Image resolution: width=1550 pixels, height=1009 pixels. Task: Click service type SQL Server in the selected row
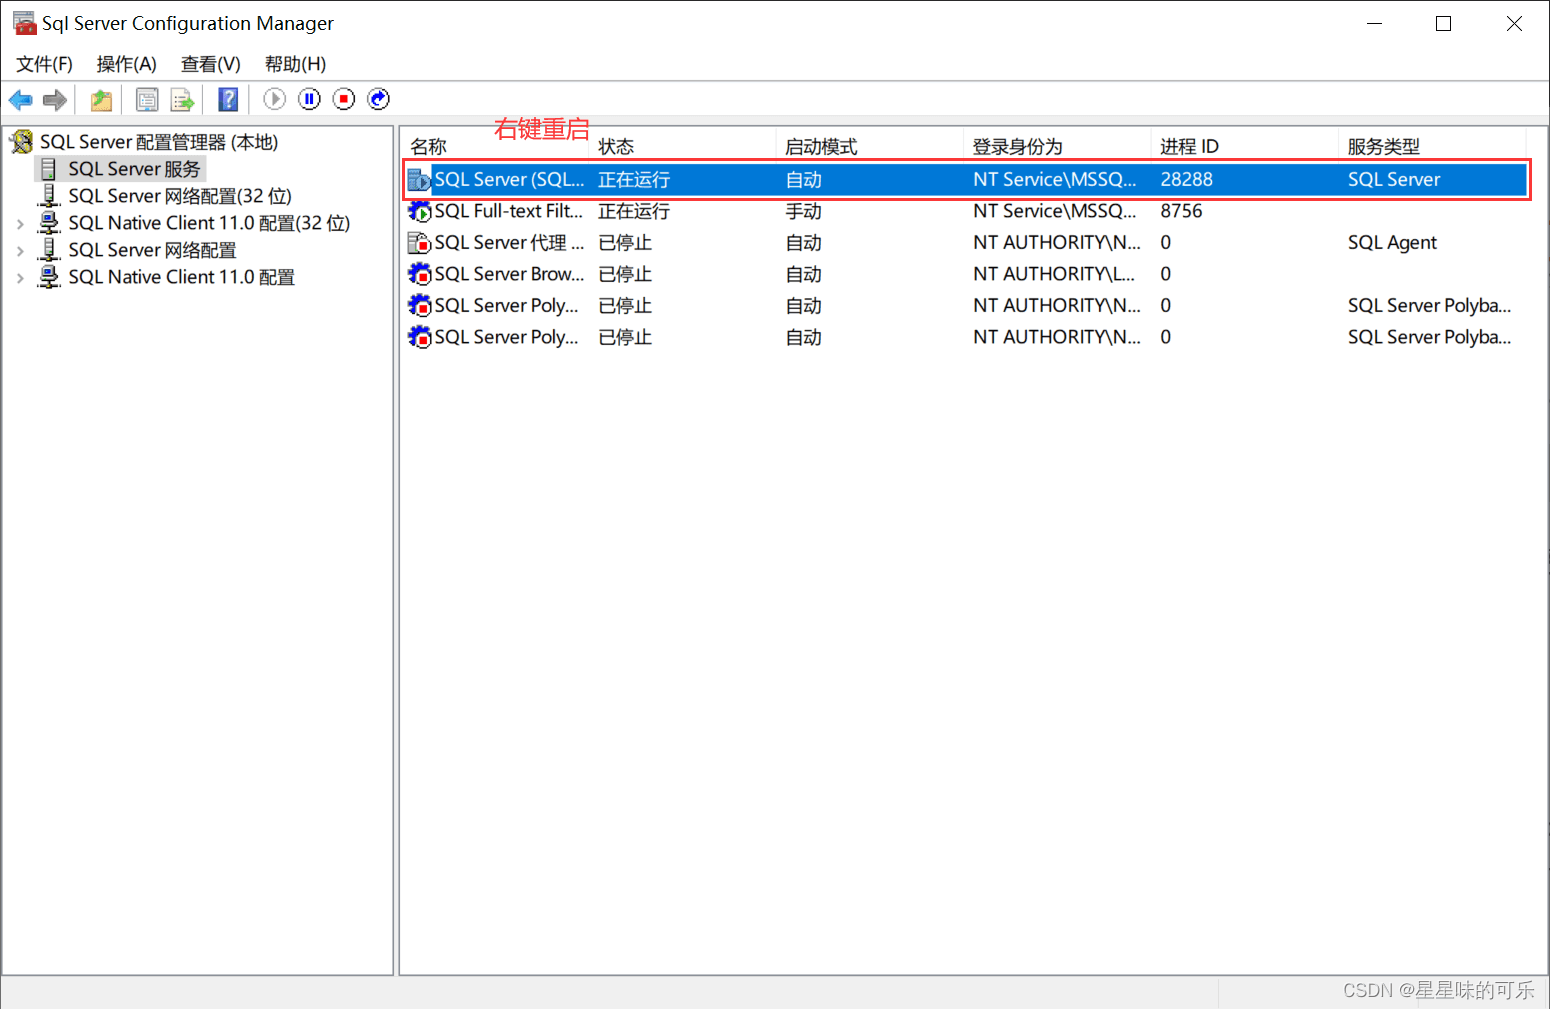pos(1394,180)
